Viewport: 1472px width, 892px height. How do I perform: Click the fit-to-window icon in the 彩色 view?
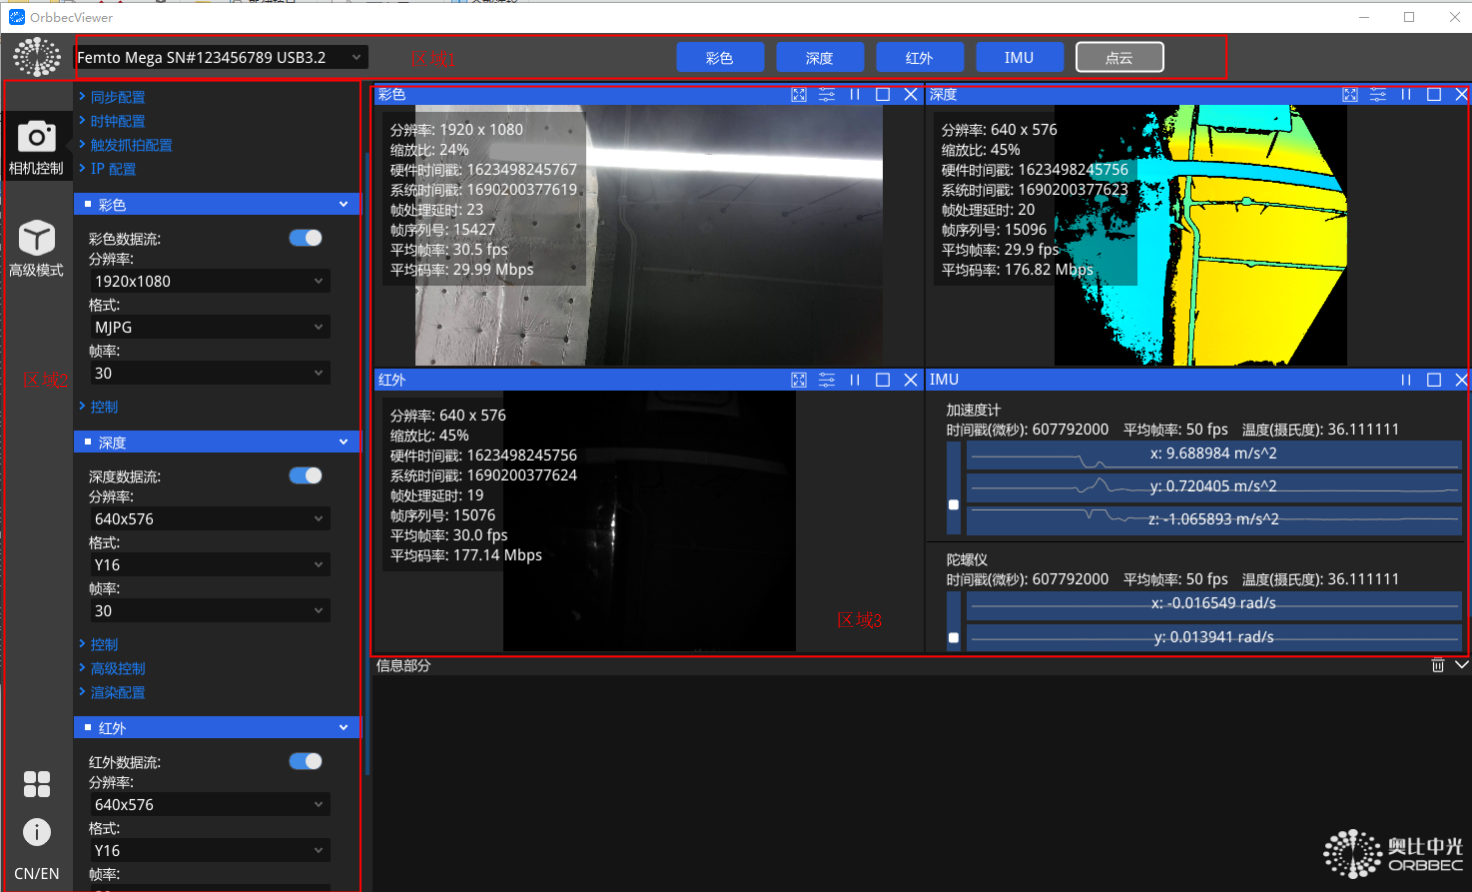tap(799, 95)
